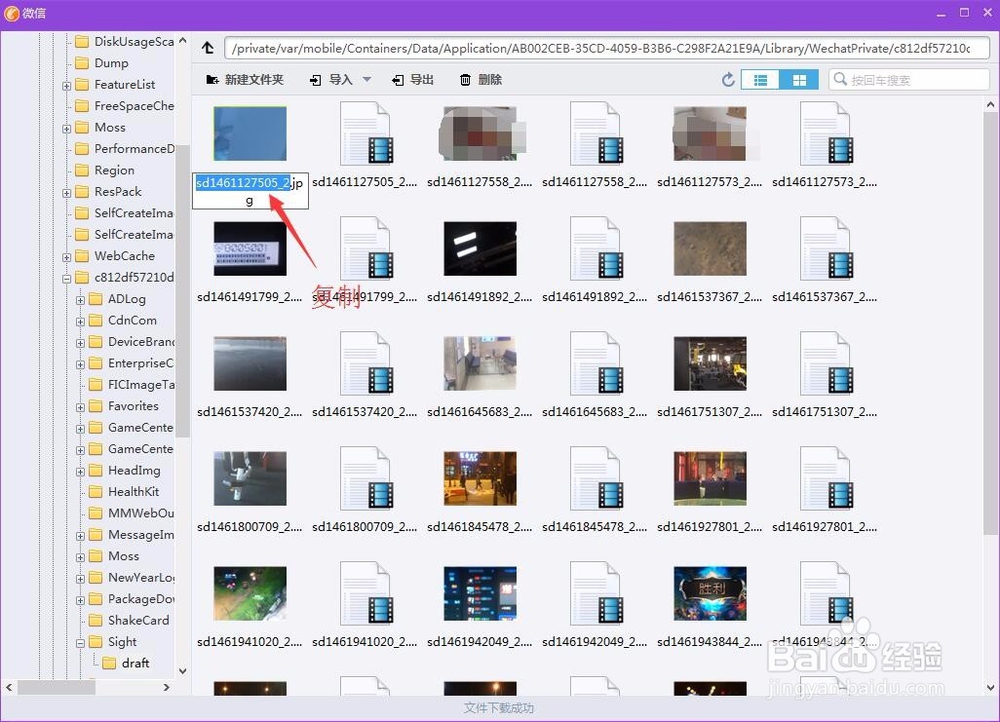Select the DiskUsageSca folder icon
Viewport: 1000px width, 722px height.
[82, 41]
